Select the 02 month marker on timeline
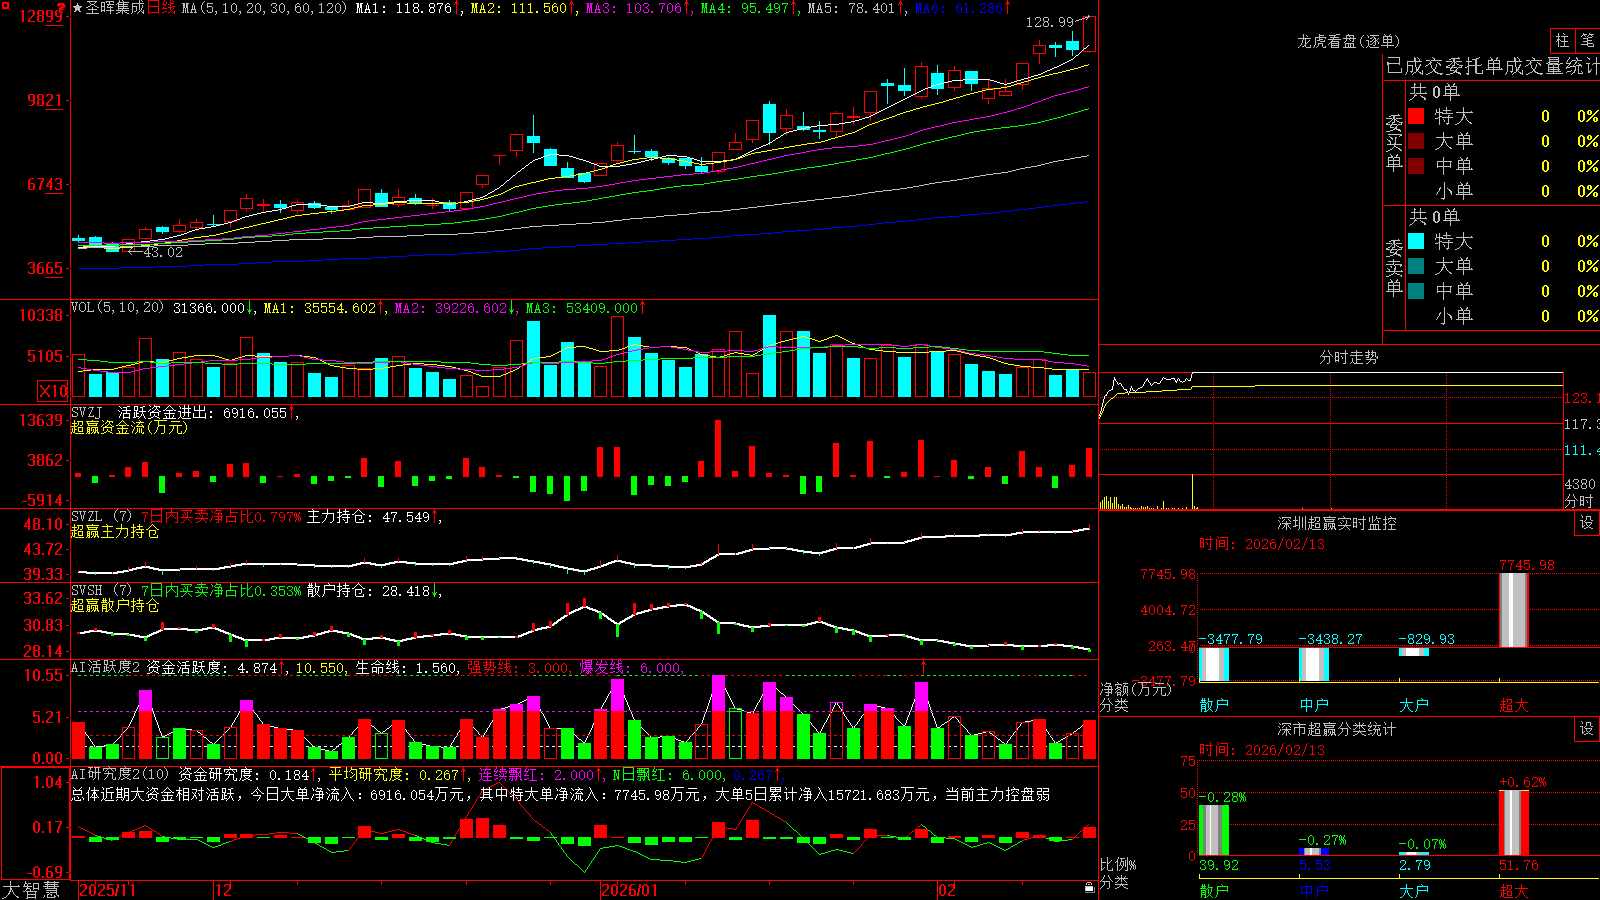This screenshot has width=1600, height=900. coord(947,890)
